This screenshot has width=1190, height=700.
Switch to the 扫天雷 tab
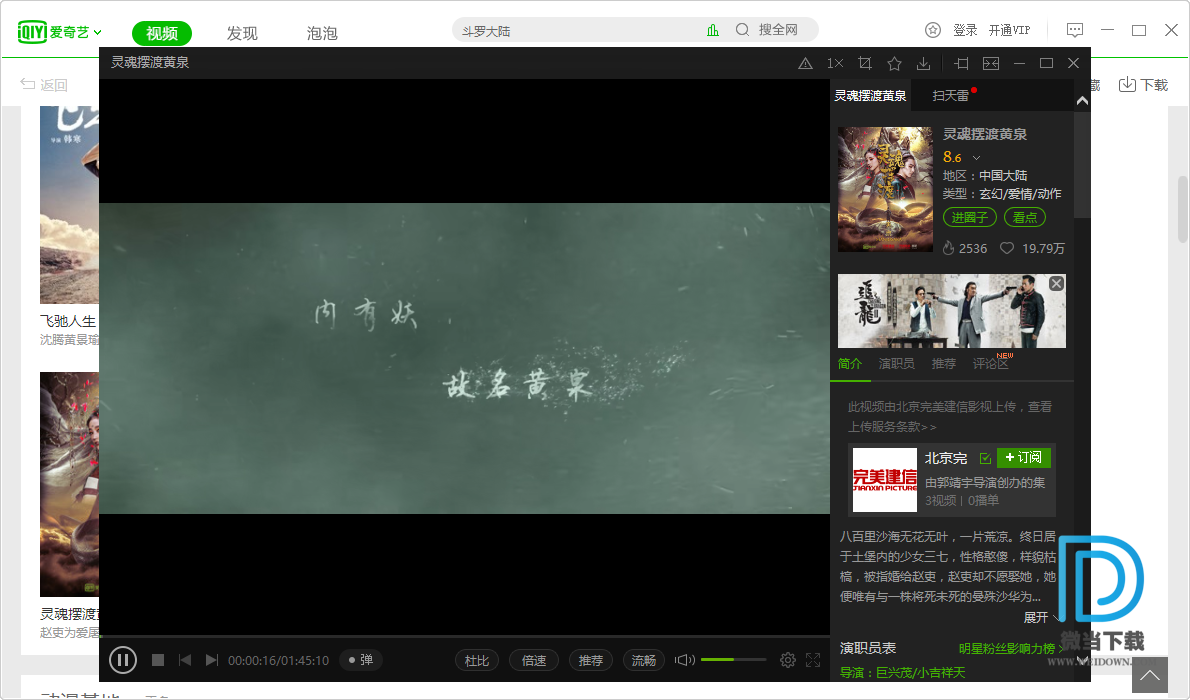click(950, 96)
